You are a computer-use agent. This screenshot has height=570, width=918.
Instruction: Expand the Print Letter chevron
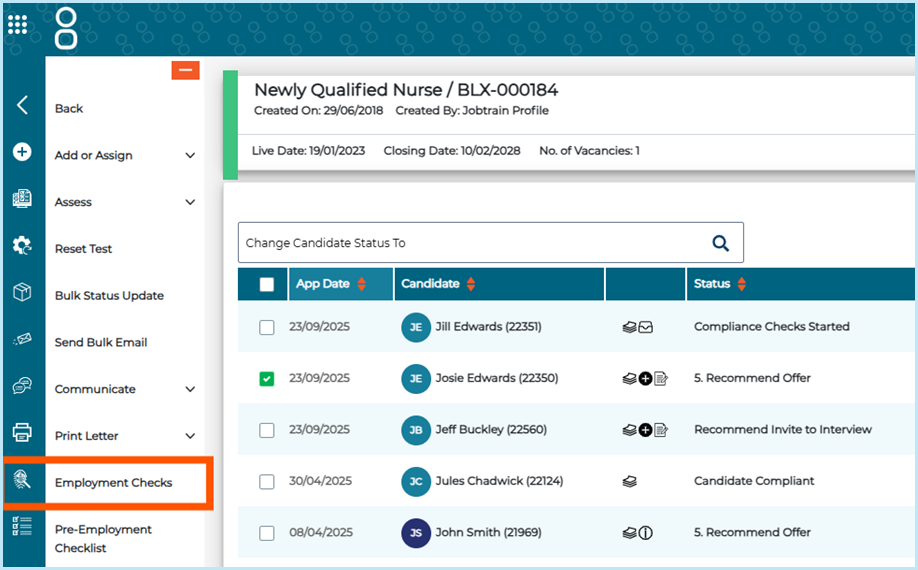tap(190, 437)
